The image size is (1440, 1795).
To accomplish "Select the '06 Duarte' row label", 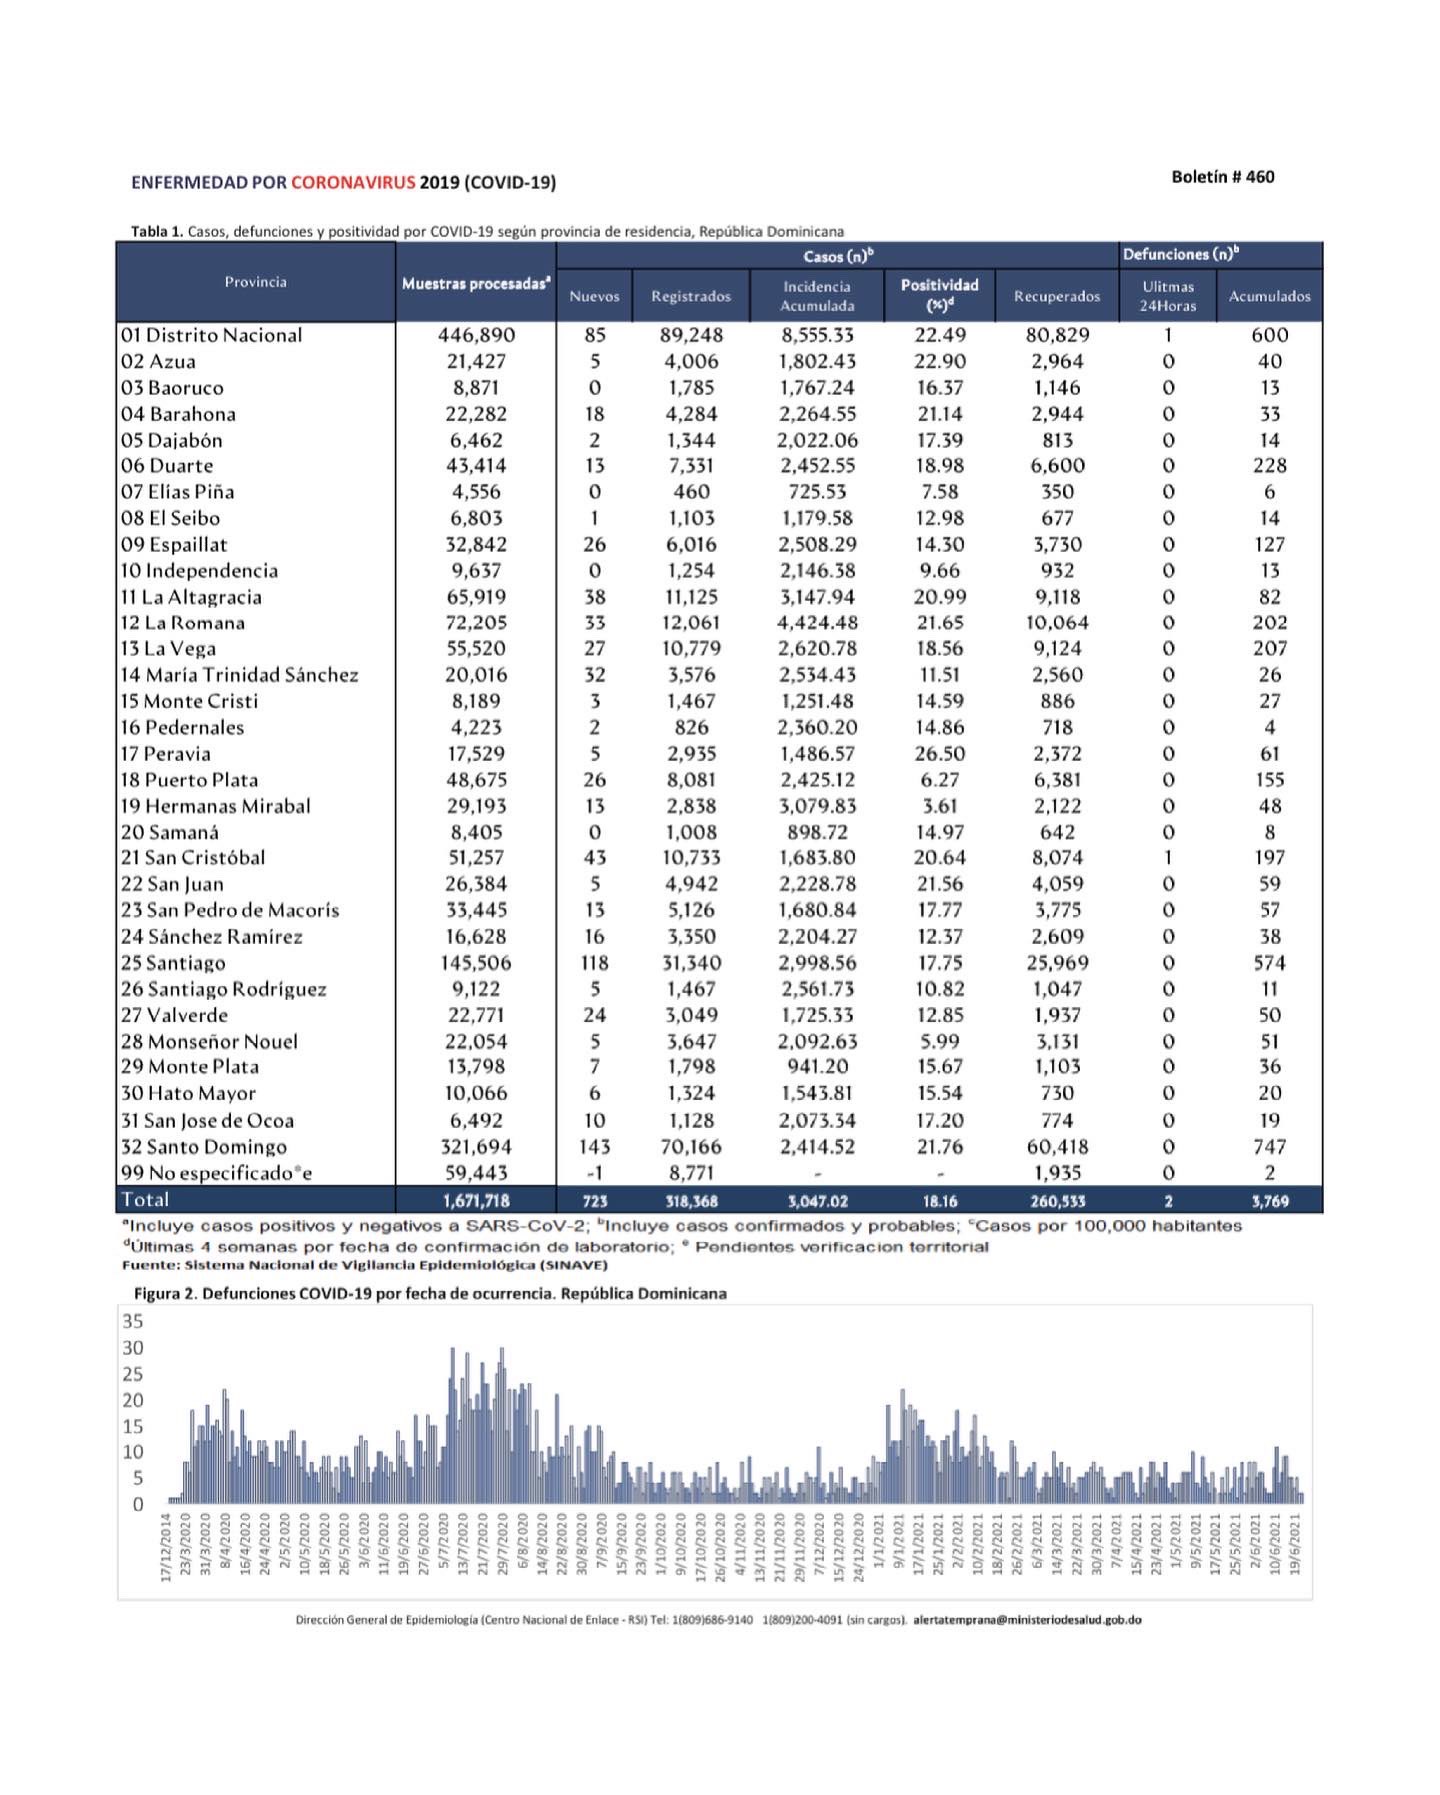I will coord(167,465).
